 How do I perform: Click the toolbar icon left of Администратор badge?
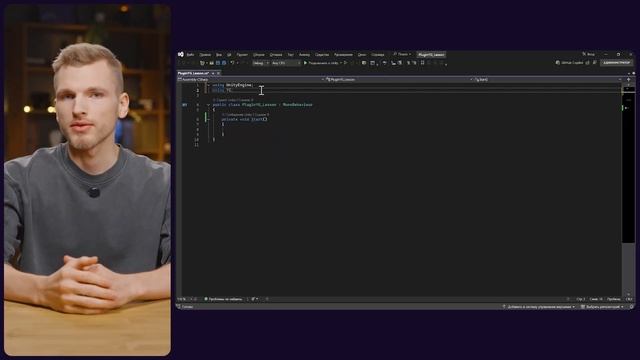[595, 63]
